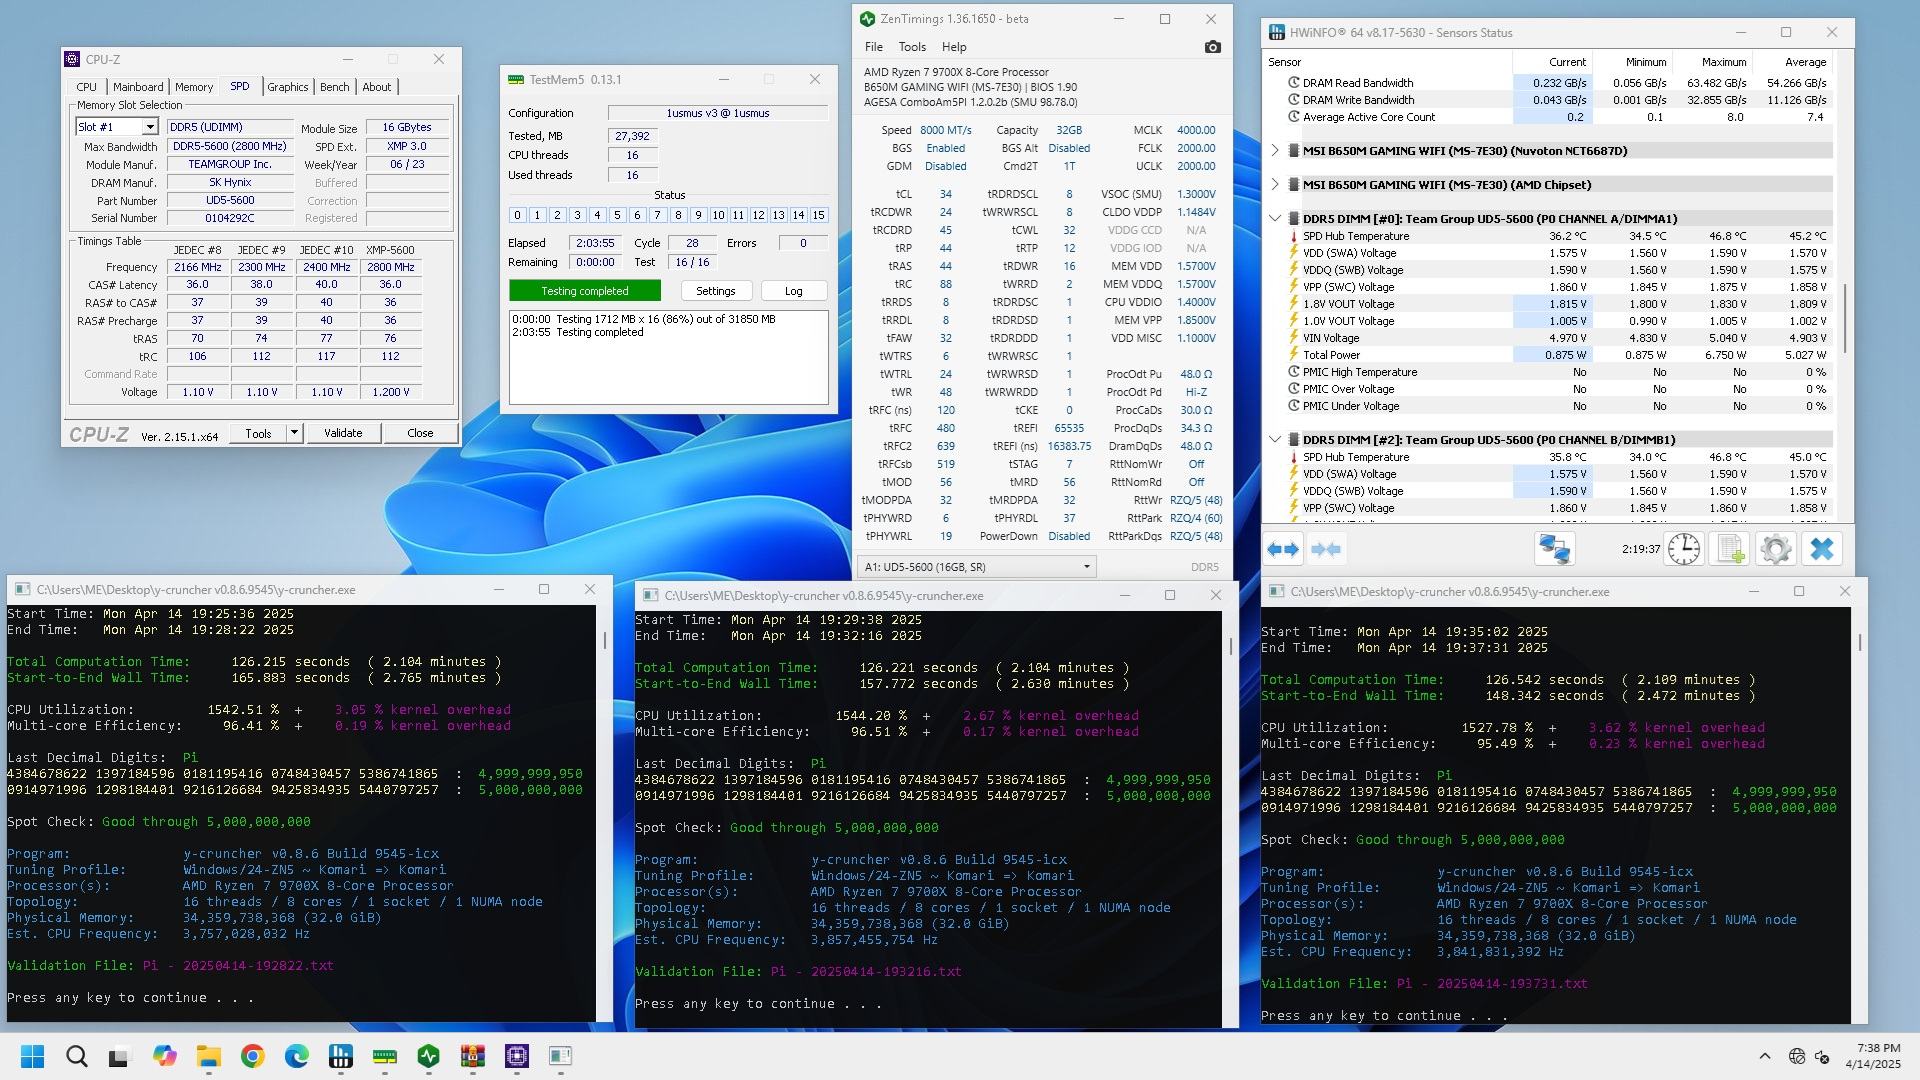Expand the Nuvoton NCT6687D sensor group
1920x1080 pixels.
(x=1275, y=151)
